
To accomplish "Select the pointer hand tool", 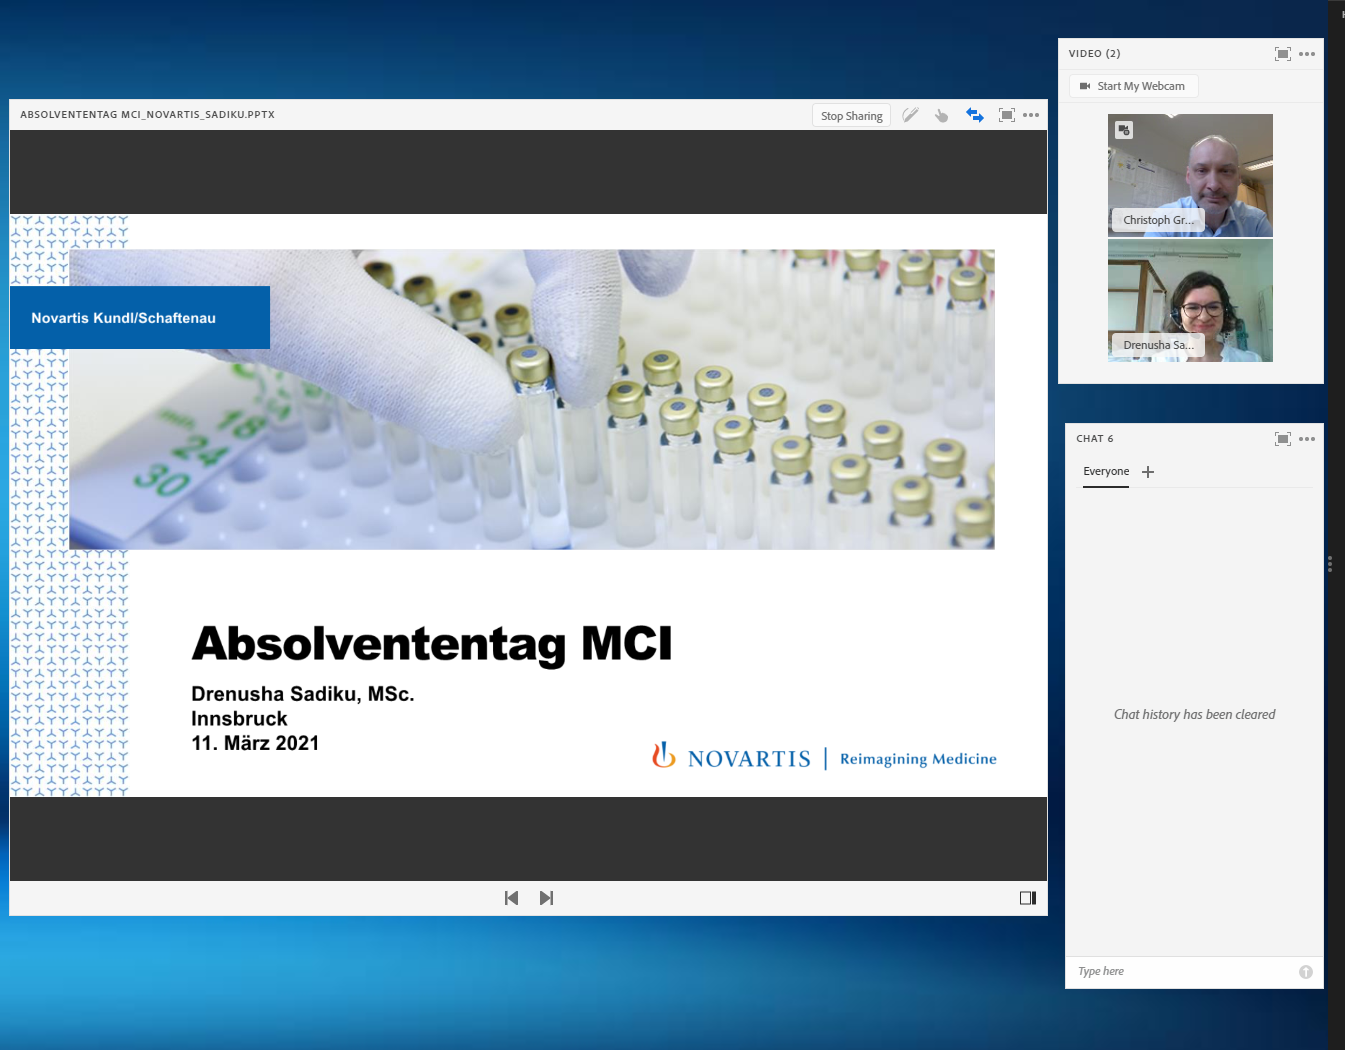I will point(941,116).
